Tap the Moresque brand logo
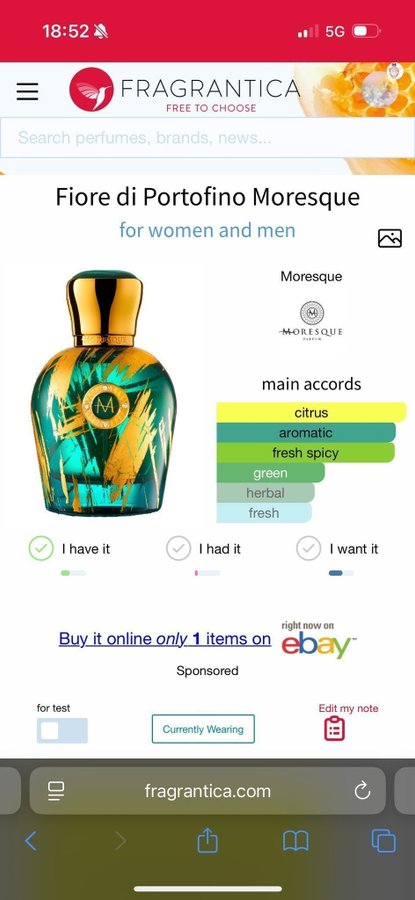This screenshot has width=415, height=900. click(311, 321)
